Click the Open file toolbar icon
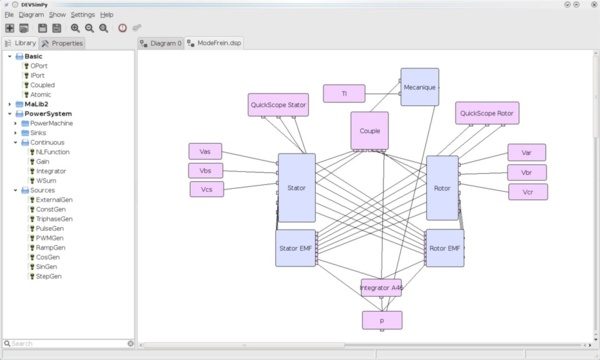 coord(24,28)
